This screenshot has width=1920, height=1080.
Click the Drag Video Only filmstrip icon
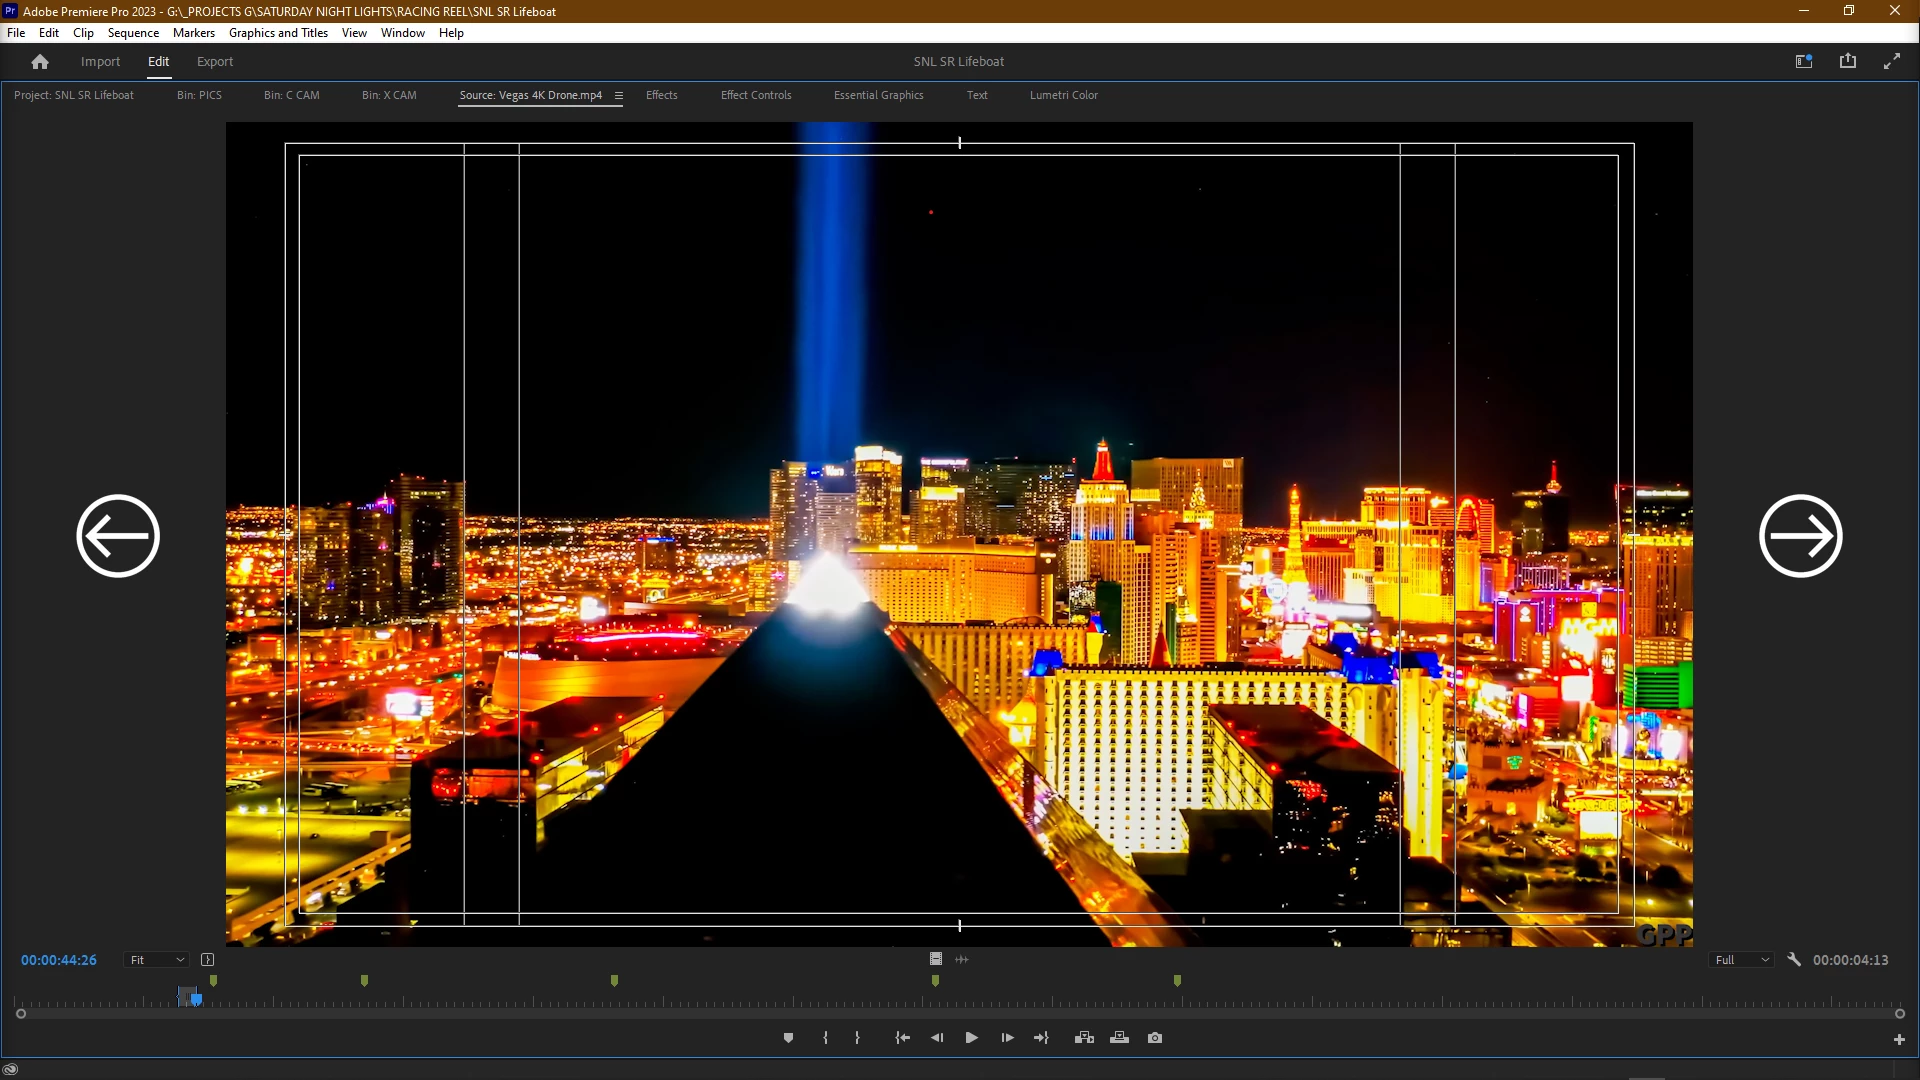936,959
